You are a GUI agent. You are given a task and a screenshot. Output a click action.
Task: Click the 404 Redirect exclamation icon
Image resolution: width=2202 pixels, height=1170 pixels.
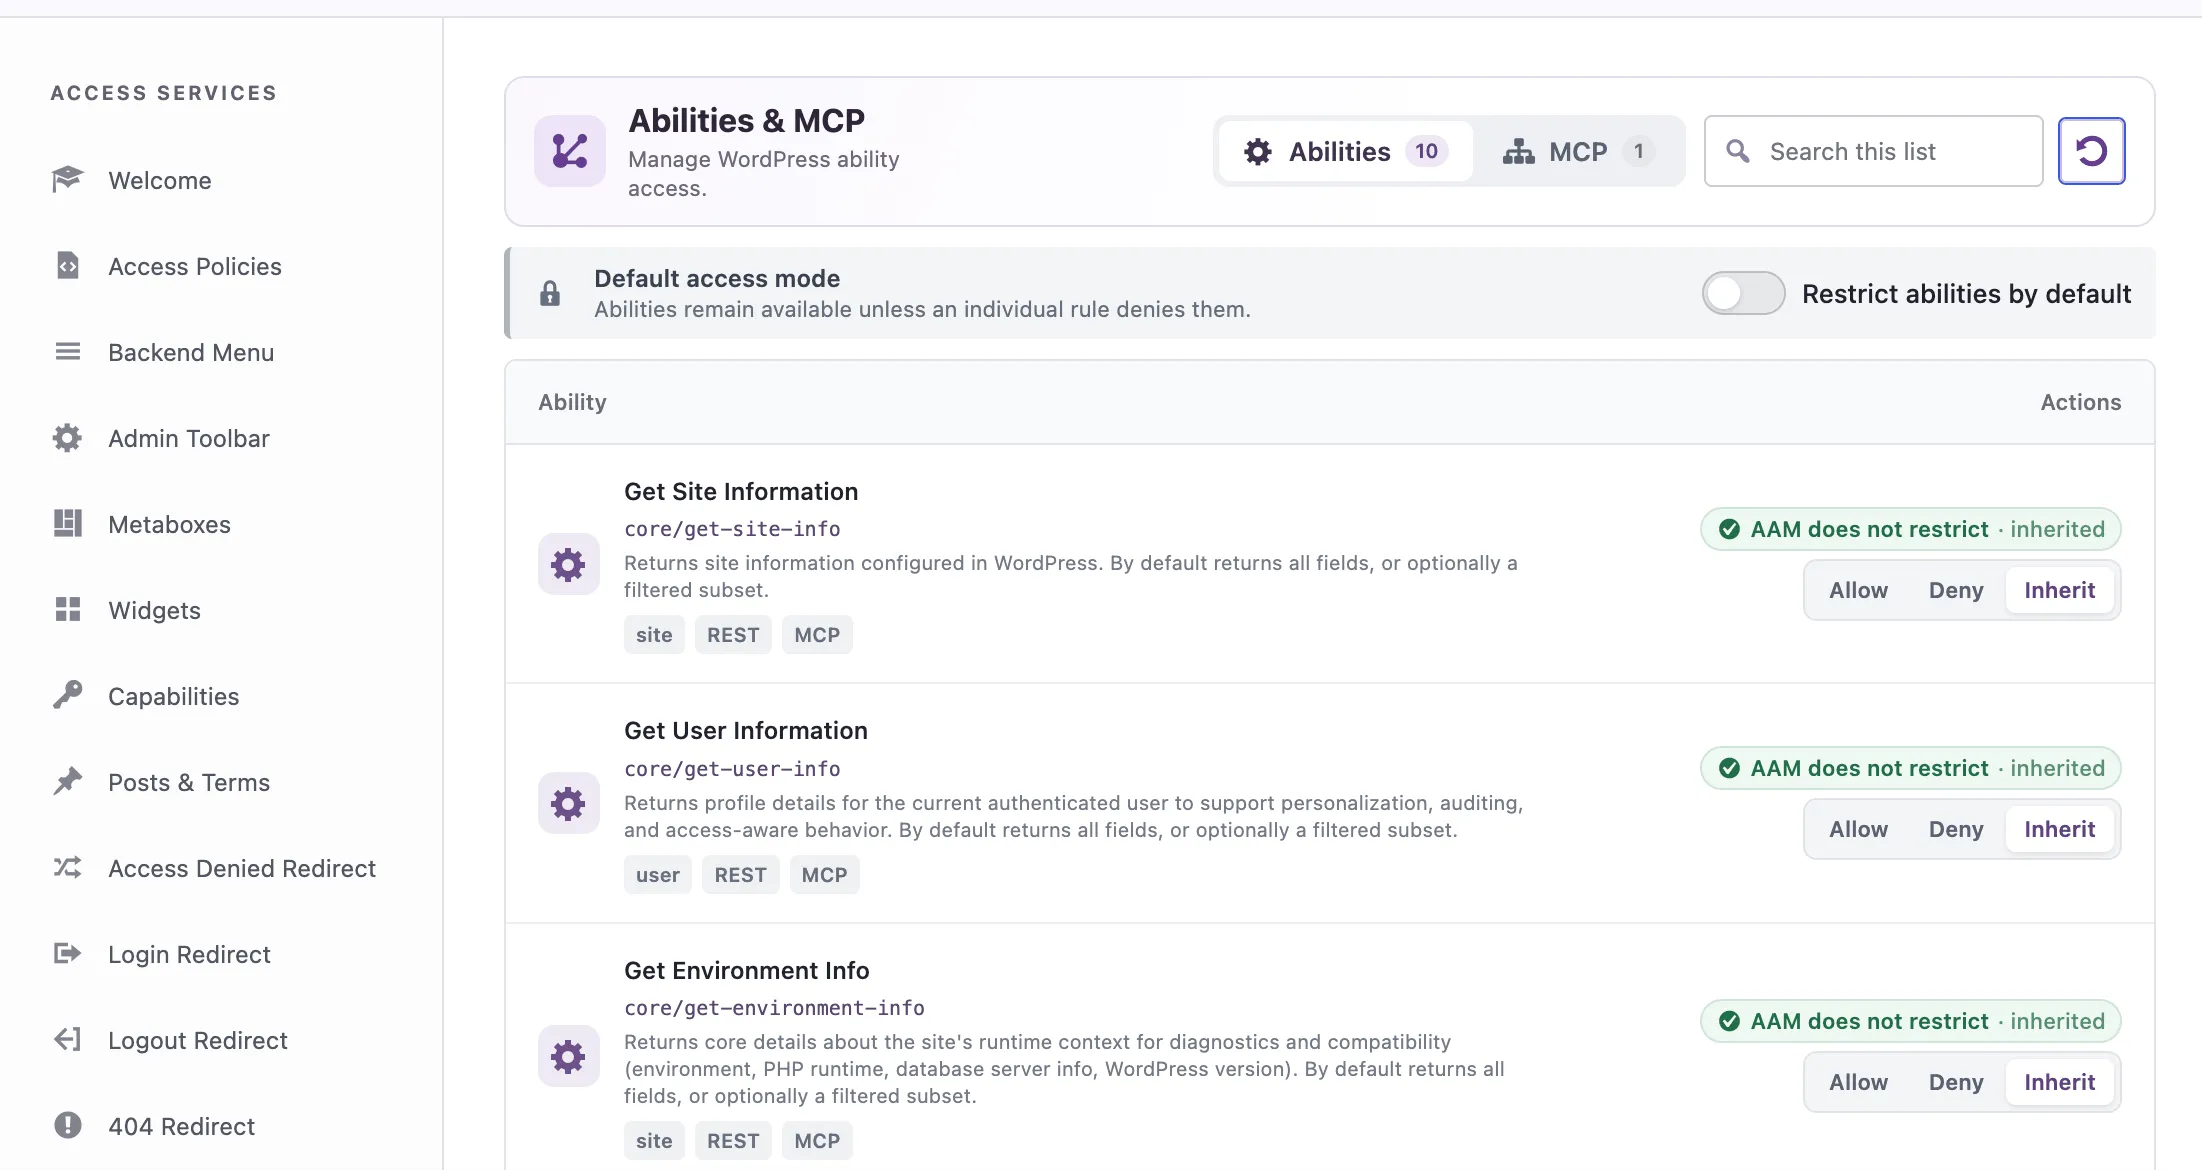pyautogui.click(x=67, y=1125)
